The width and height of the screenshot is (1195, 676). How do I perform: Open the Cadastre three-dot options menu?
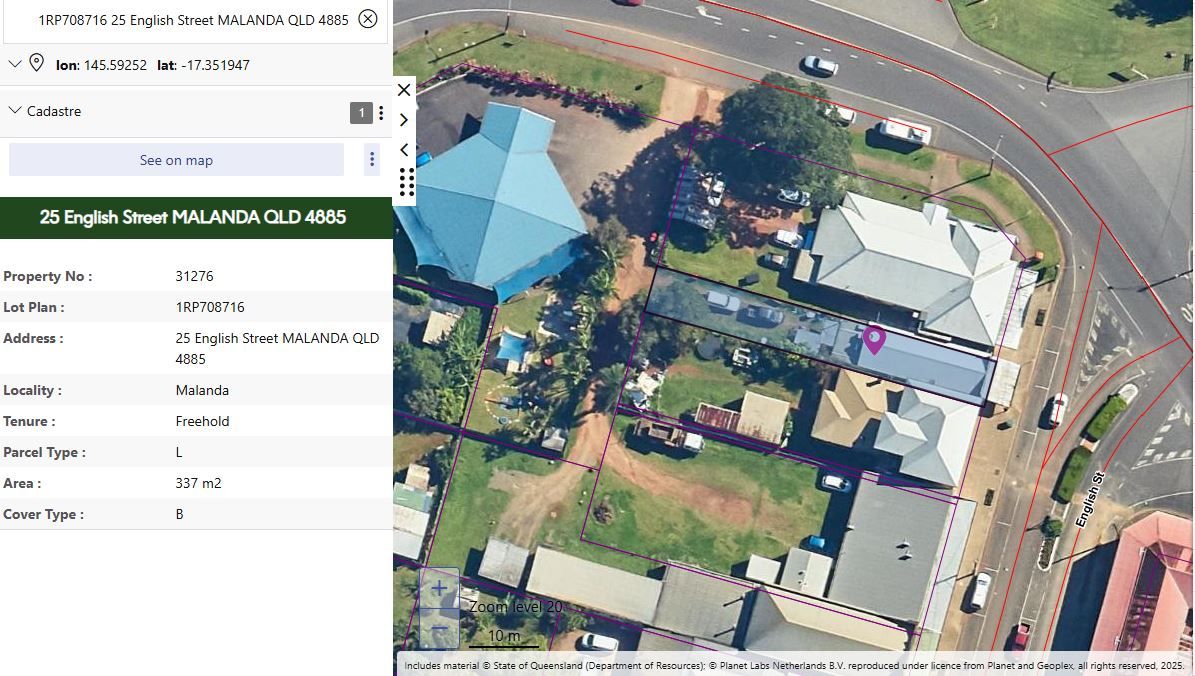point(381,113)
